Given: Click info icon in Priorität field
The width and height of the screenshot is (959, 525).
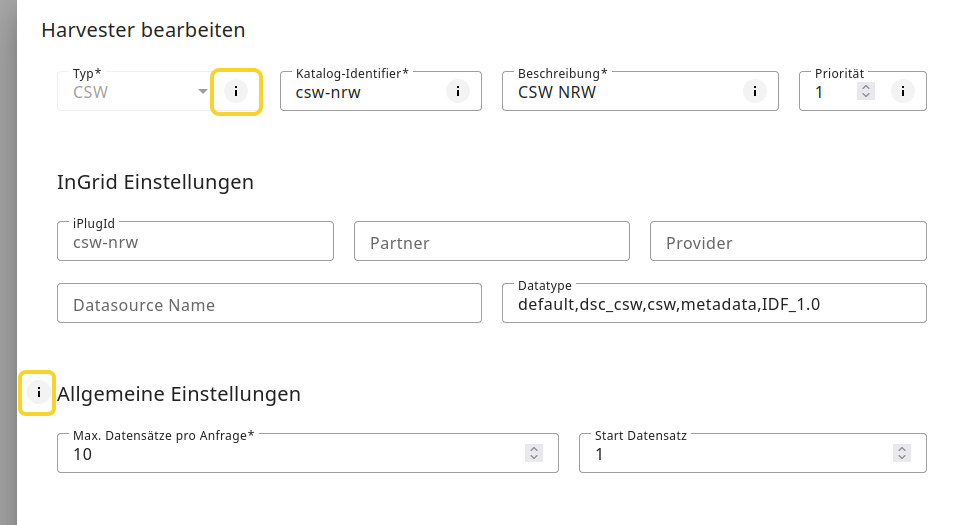Looking at the screenshot, I should pyautogui.click(x=902, y=92).
